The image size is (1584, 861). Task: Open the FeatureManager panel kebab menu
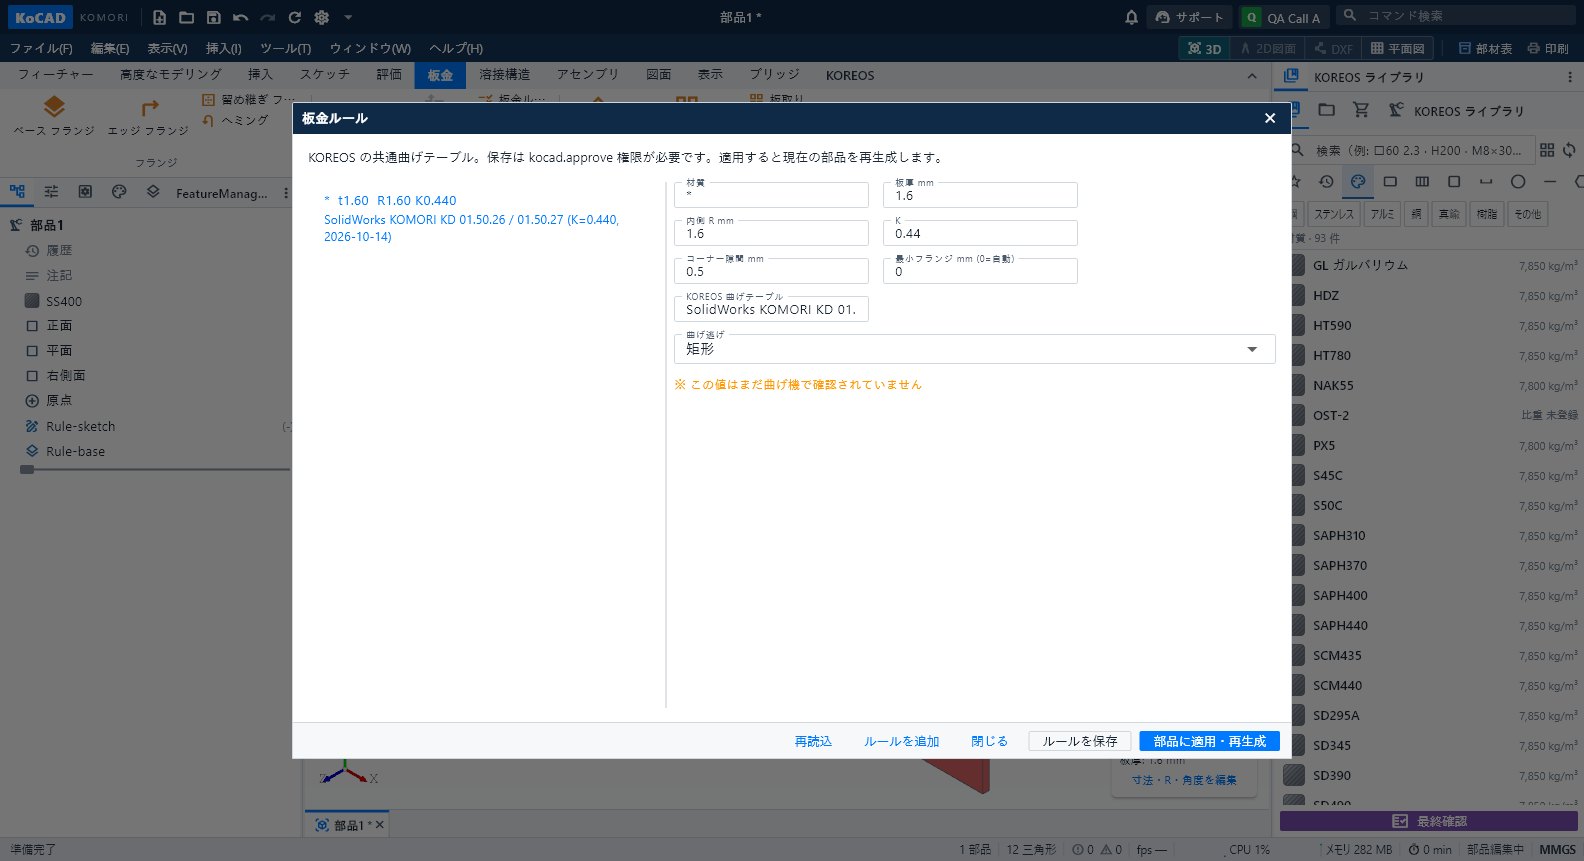286,193
